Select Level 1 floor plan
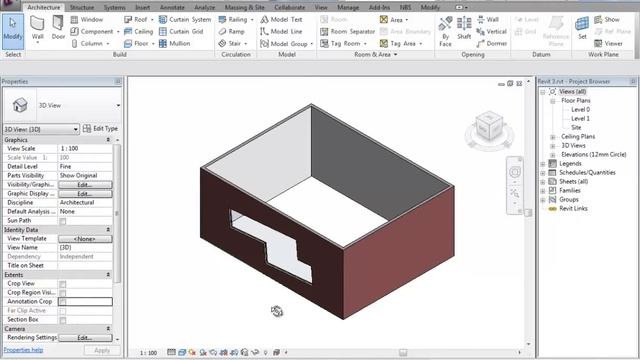 [580, 118]
